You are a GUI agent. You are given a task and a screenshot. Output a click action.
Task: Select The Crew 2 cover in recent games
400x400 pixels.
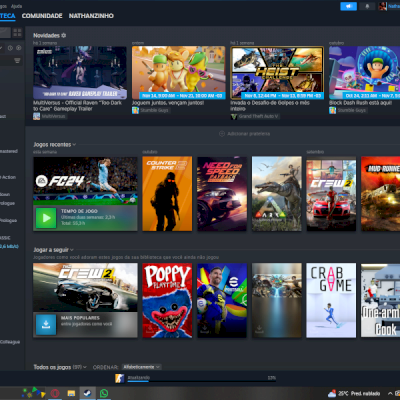coord(331,194)
